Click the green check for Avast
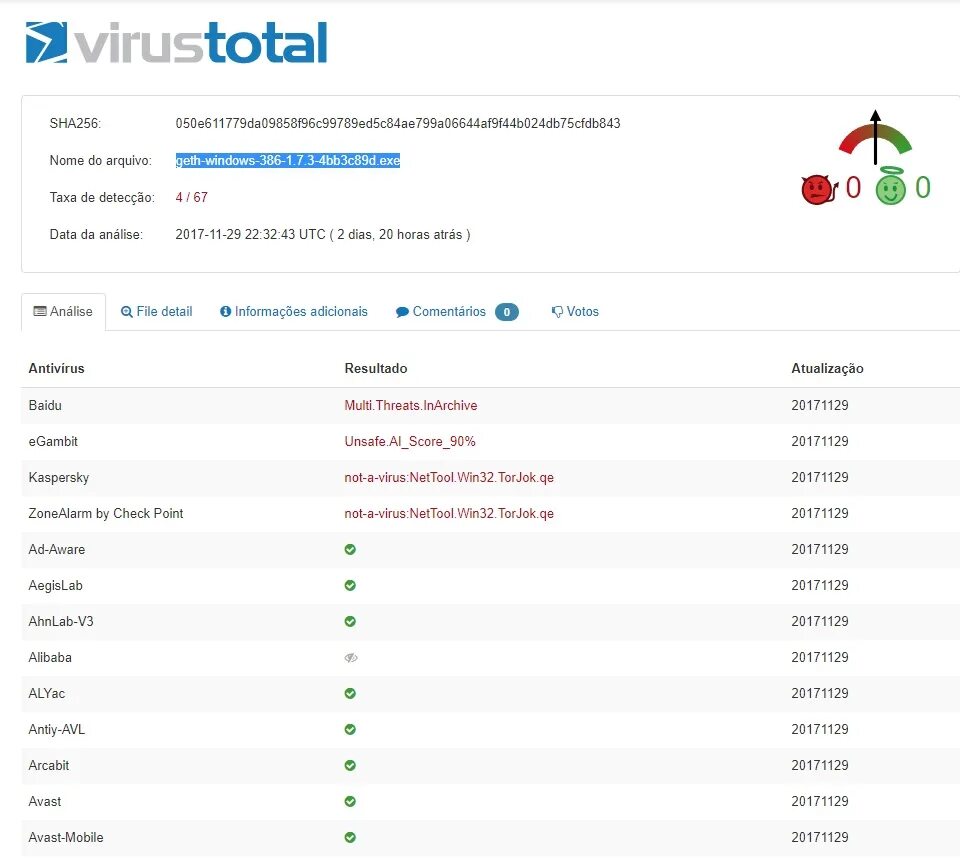The width and height of the screenshot is (960, 858). point(350,802)
